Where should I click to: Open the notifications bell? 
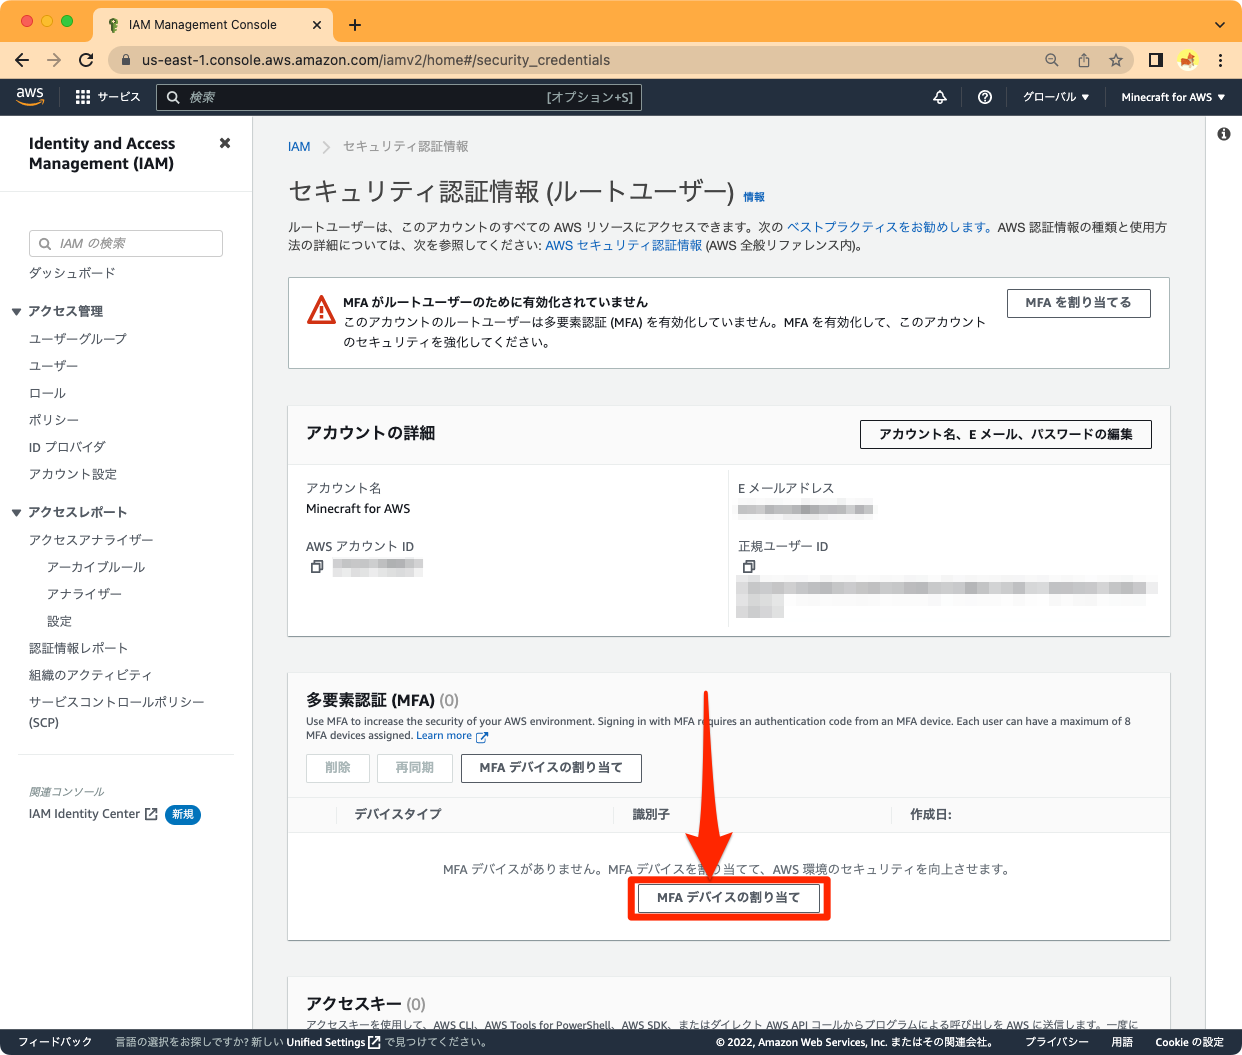click(x=939, y=97)
